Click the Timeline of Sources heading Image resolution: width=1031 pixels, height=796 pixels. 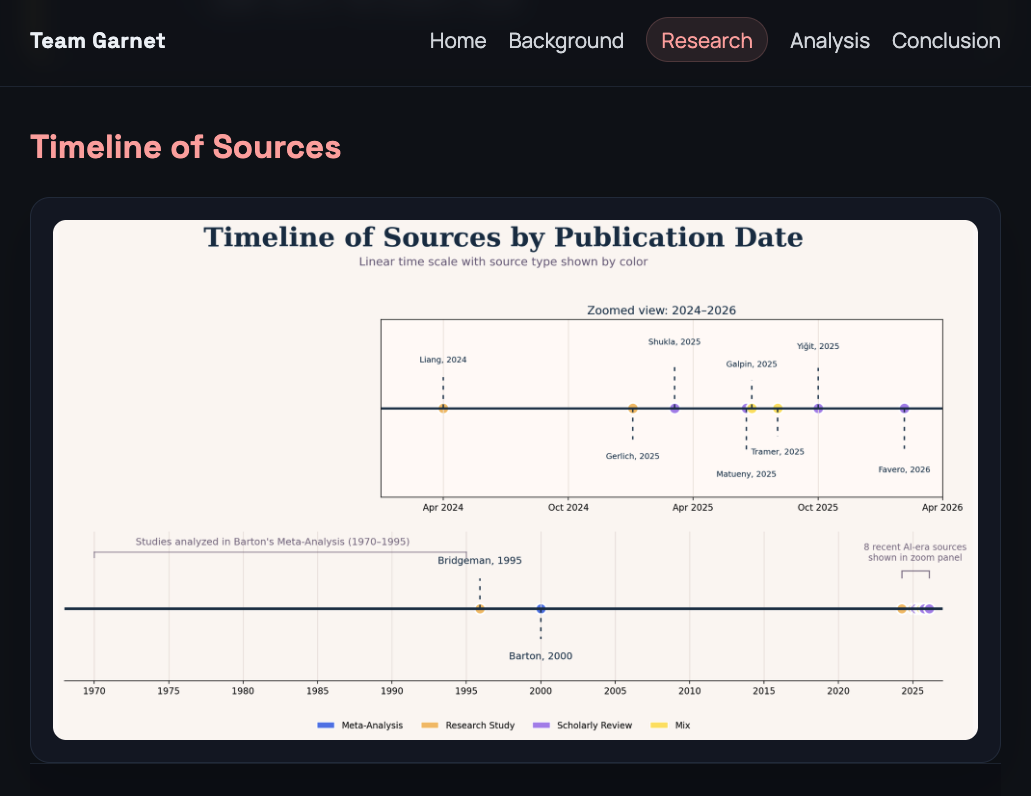click(185, 147)
